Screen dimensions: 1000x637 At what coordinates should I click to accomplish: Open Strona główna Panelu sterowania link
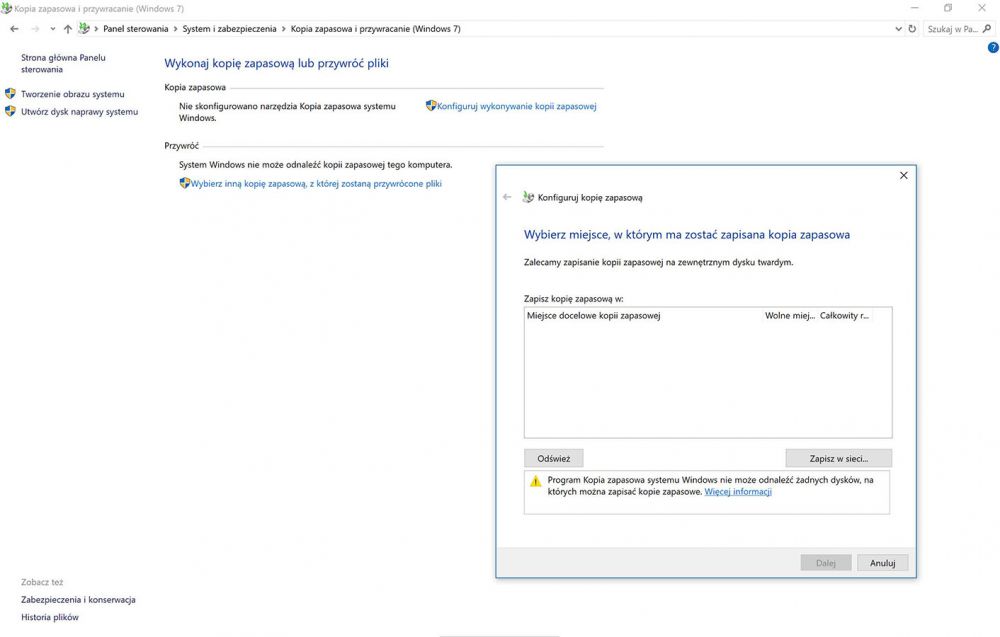coord(63,63)
